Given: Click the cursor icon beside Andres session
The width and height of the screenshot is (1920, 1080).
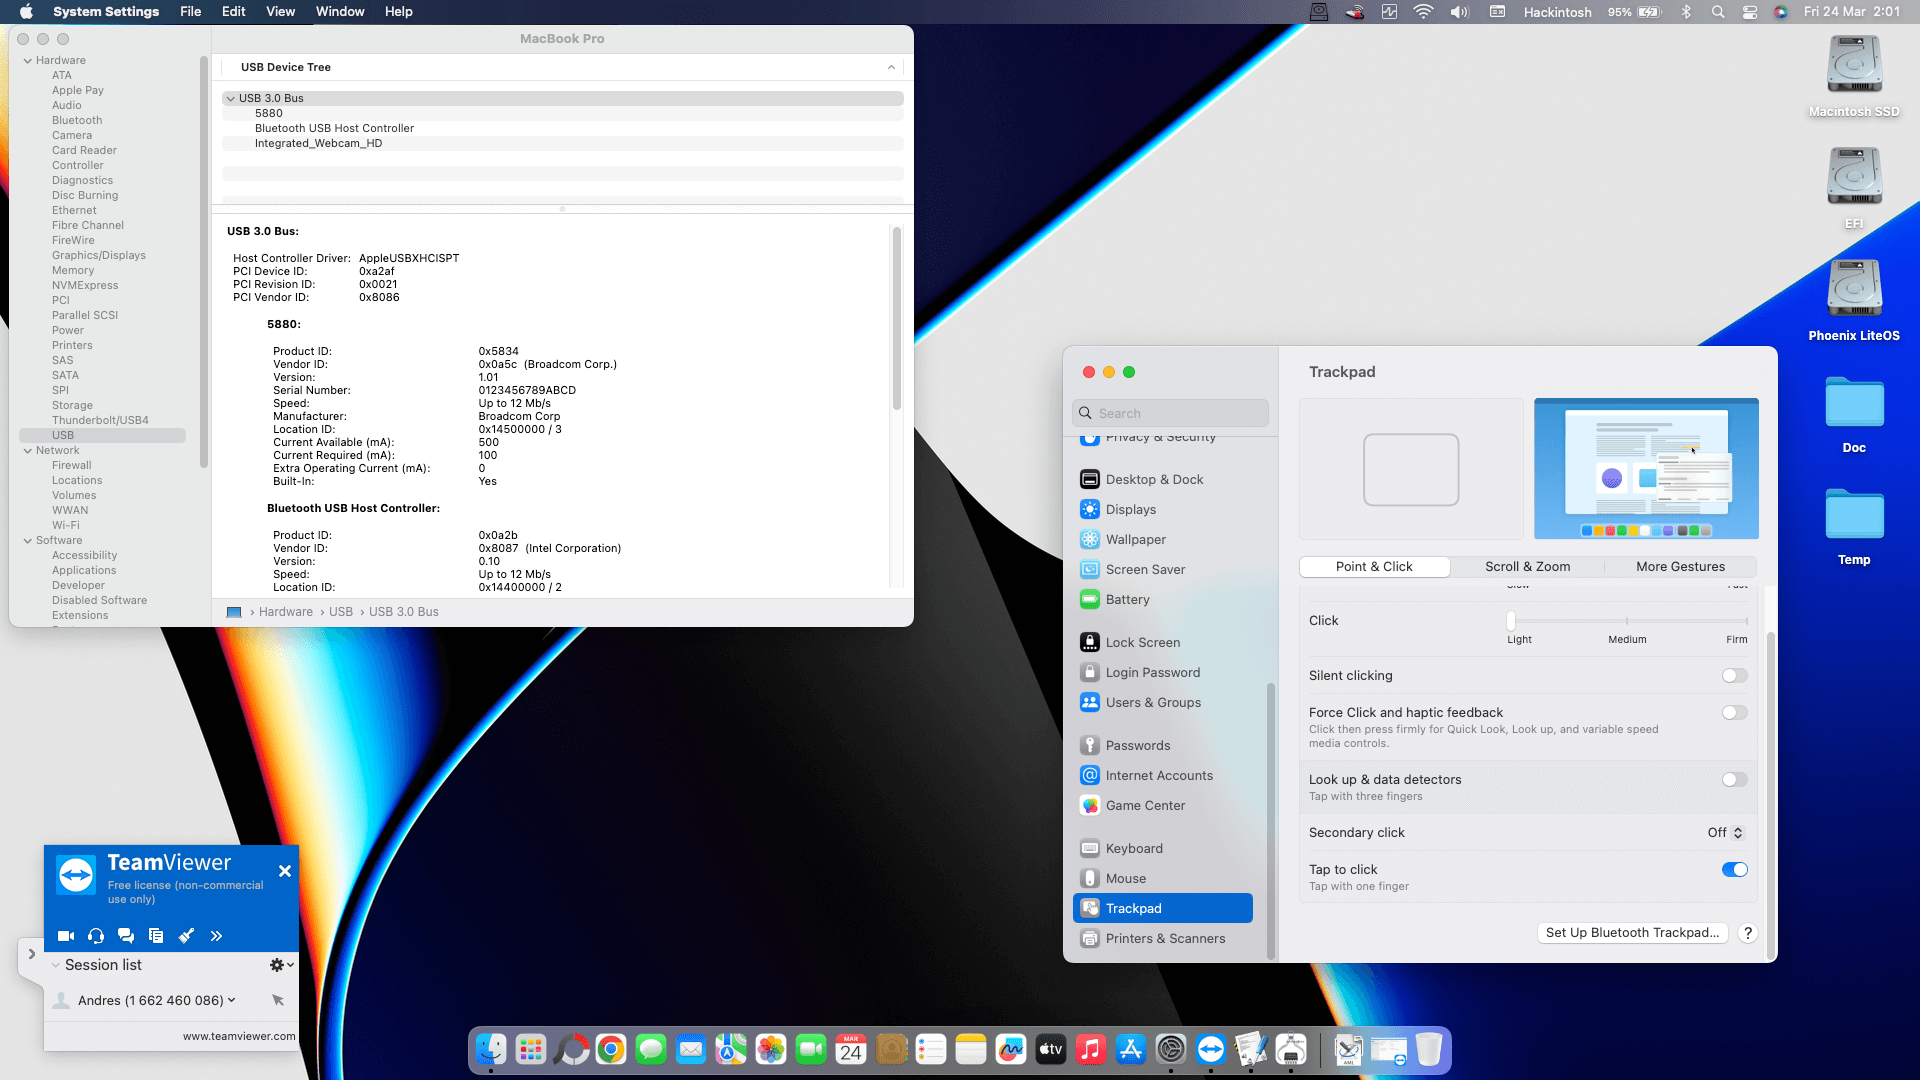Looking at the screenshot, I should point(278,1000).
